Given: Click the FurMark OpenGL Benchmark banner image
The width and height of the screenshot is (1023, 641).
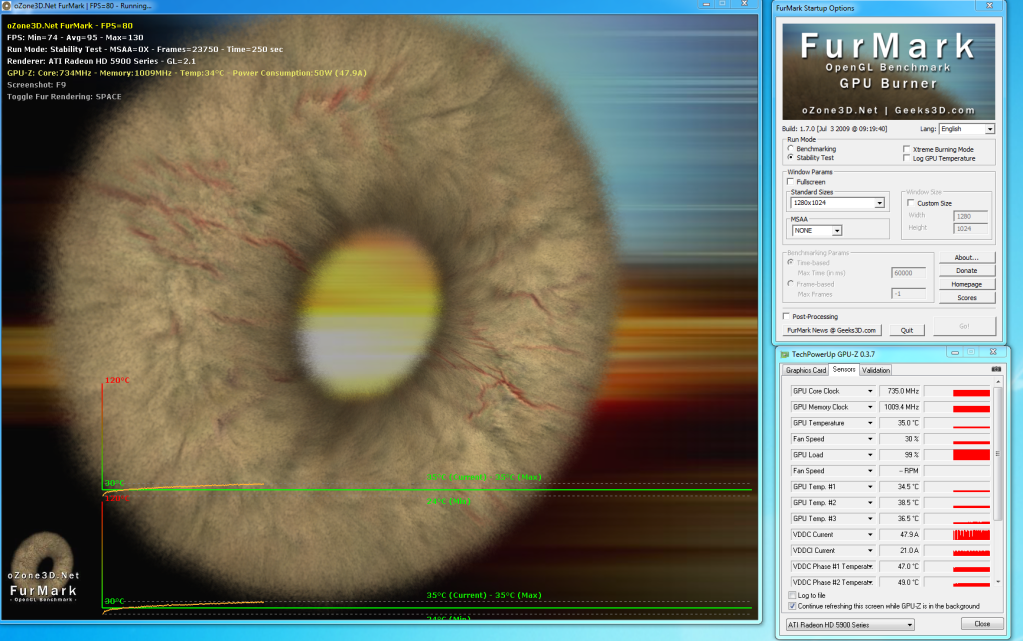Looking at the screenshot, I should 889,71.
